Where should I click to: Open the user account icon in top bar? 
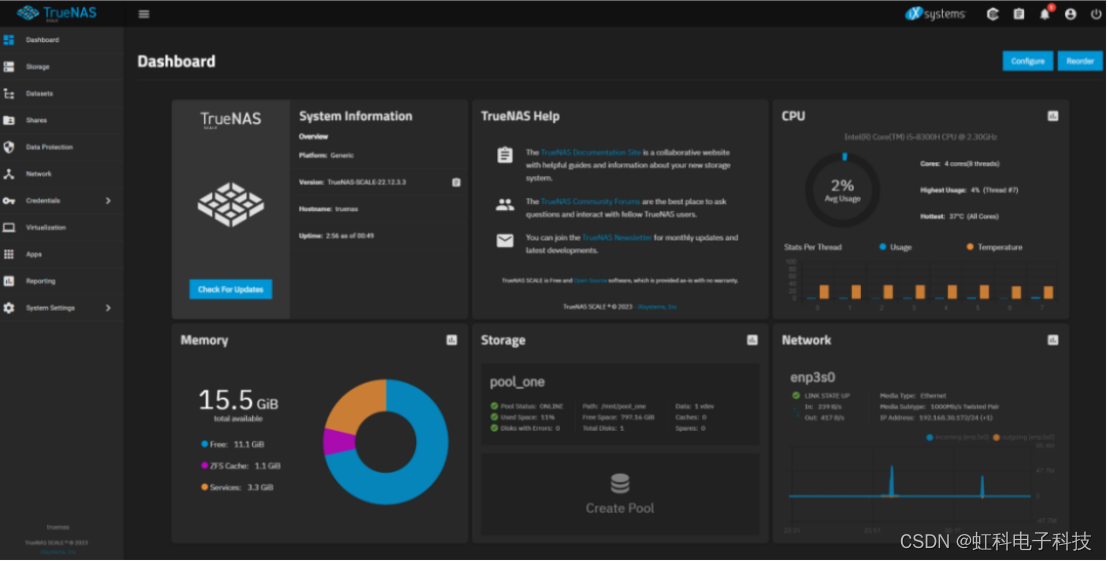click(1071, 14)
